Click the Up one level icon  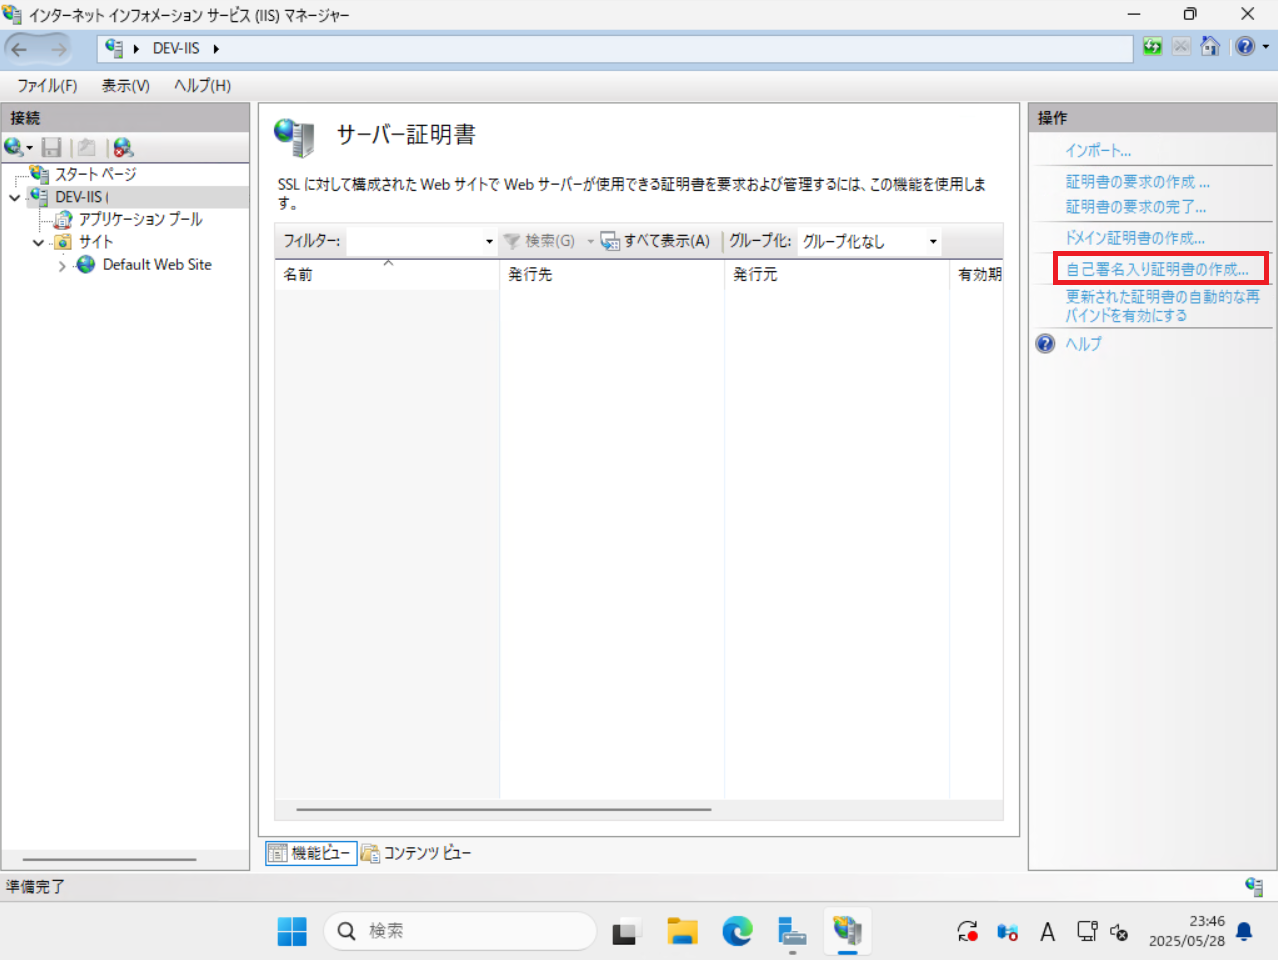(87, 148)
